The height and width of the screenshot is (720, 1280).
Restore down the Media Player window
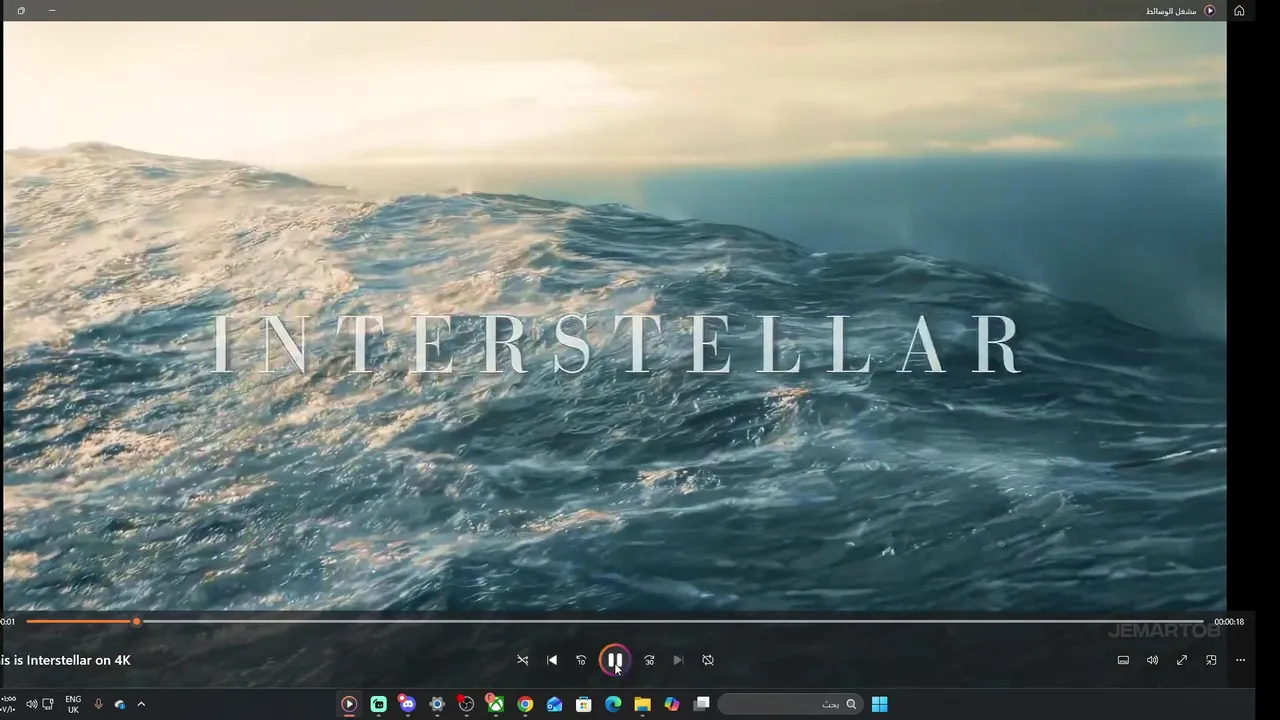[21, 11]
